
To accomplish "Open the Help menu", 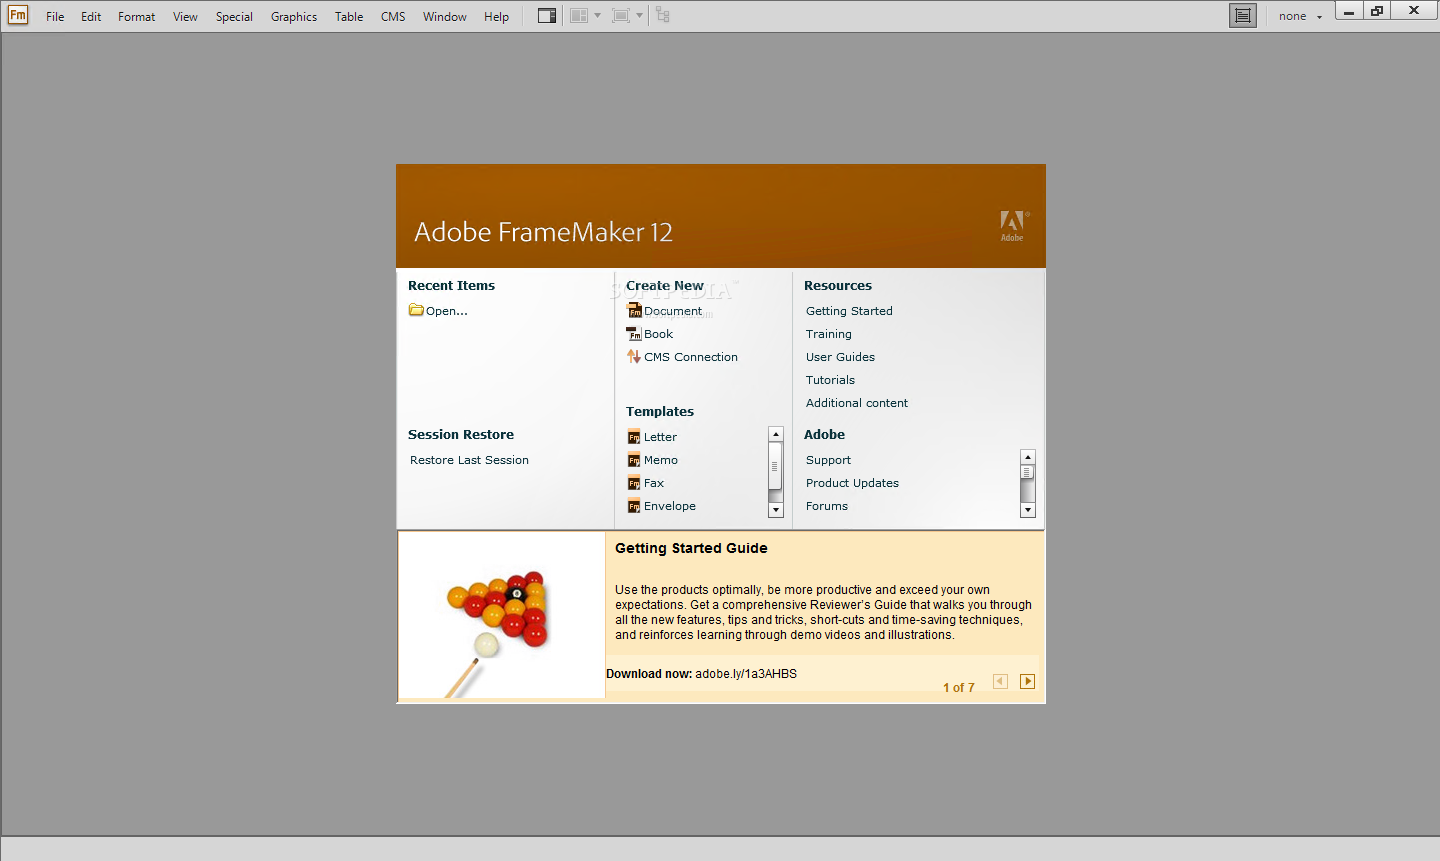I will 496,16.
